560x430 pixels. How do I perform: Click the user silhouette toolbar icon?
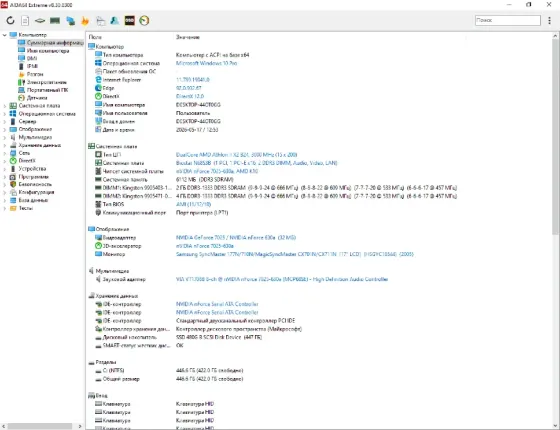point(115,21)
